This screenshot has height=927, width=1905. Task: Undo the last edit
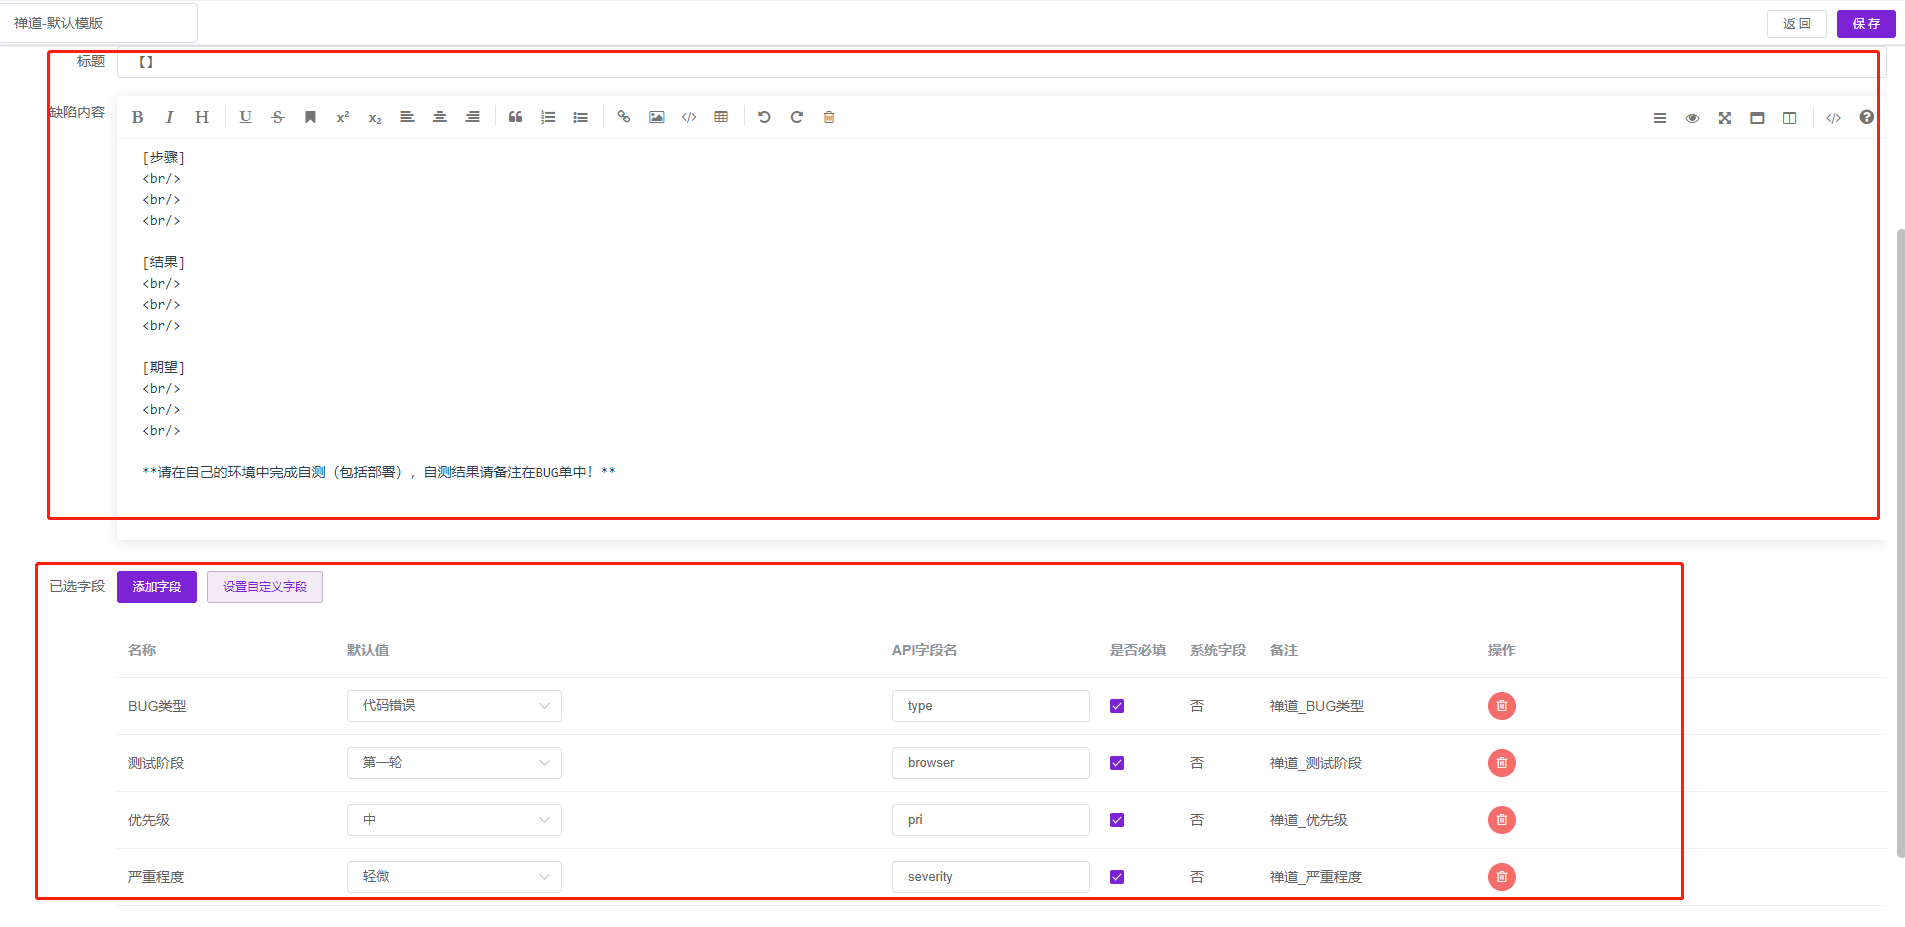[764, 117]
